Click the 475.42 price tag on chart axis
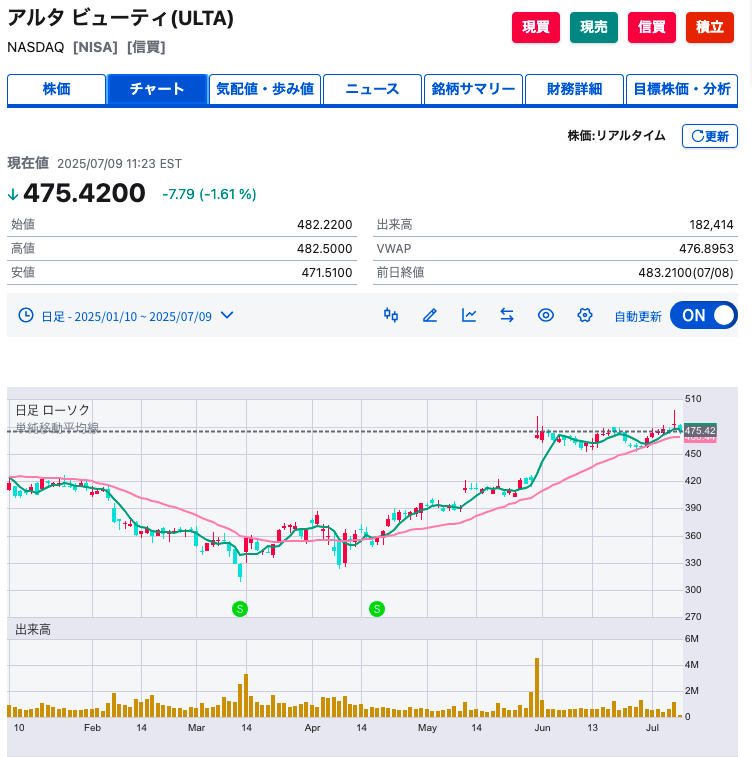 coord(700,430)
